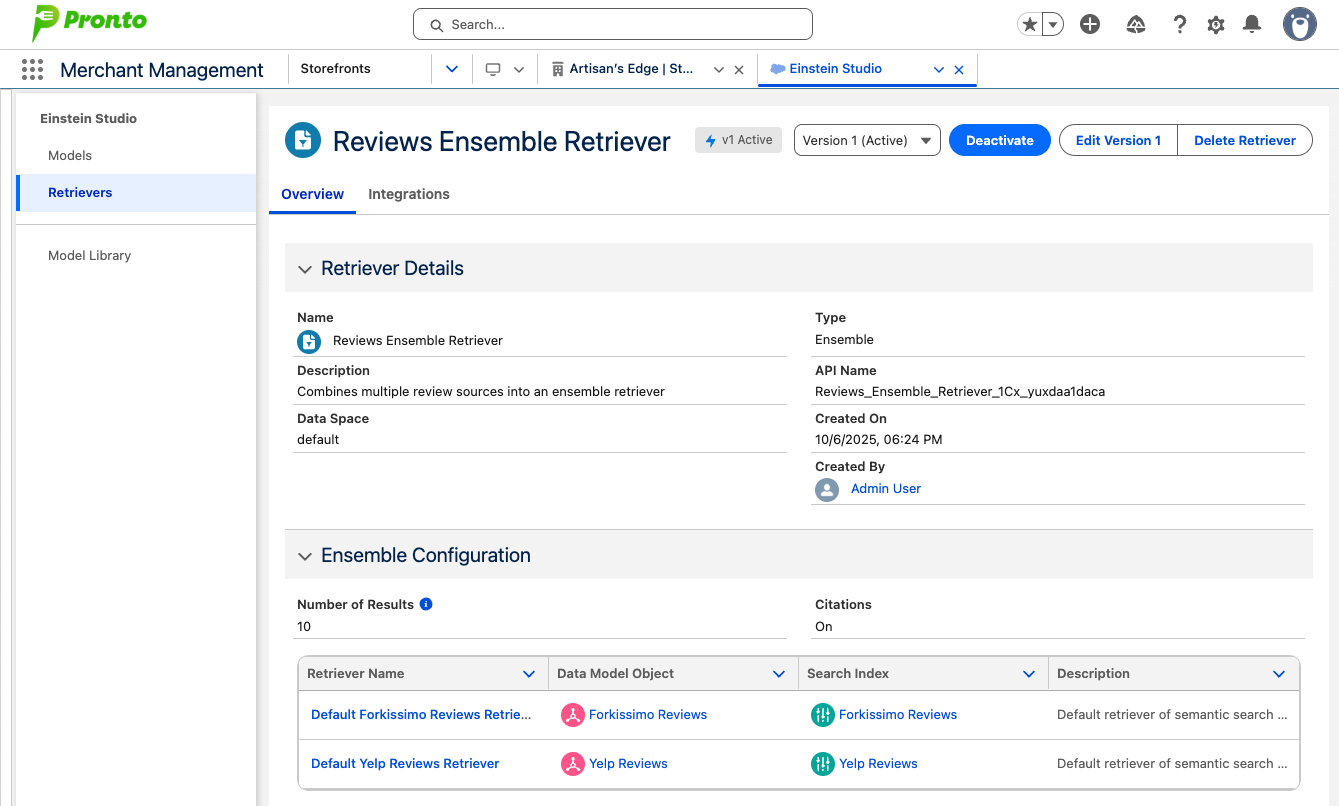
Task: Open your user profile avatar
Action: 1299,23
